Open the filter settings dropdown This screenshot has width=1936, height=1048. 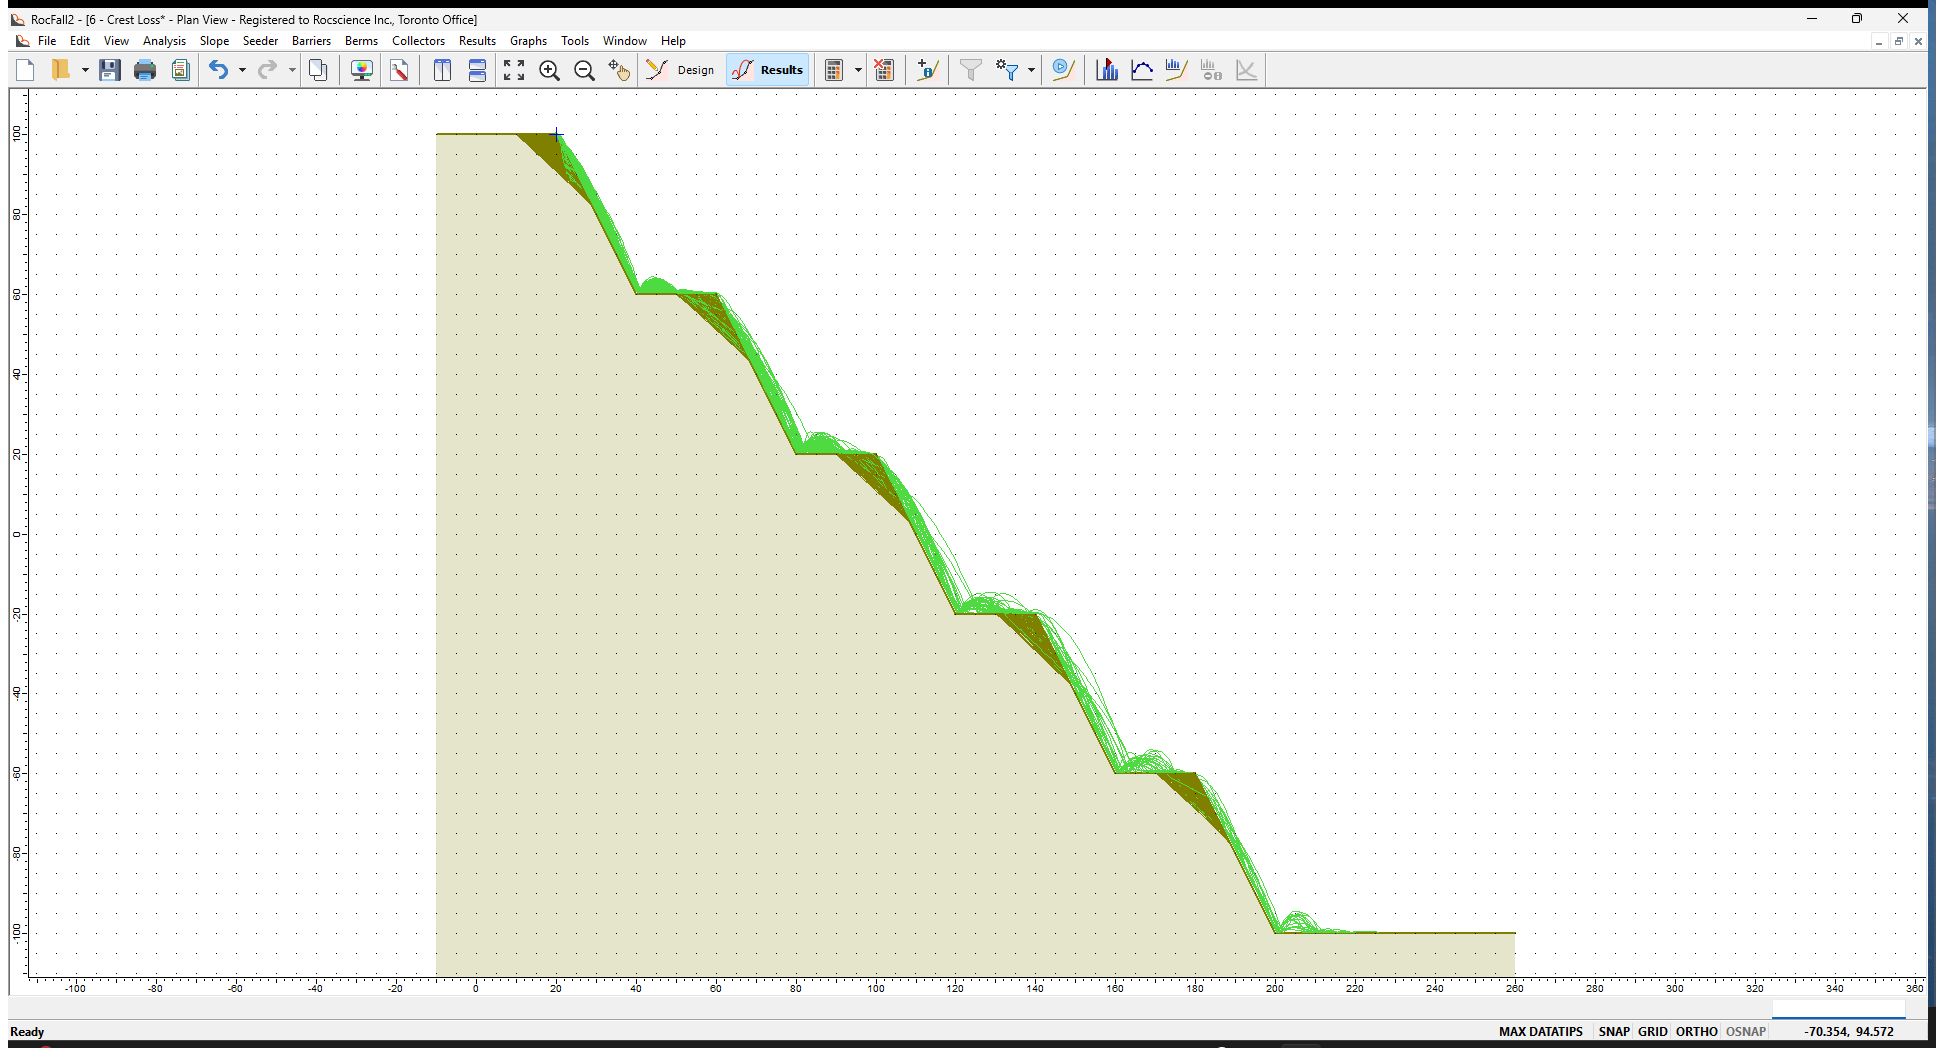click(1031, 70)
